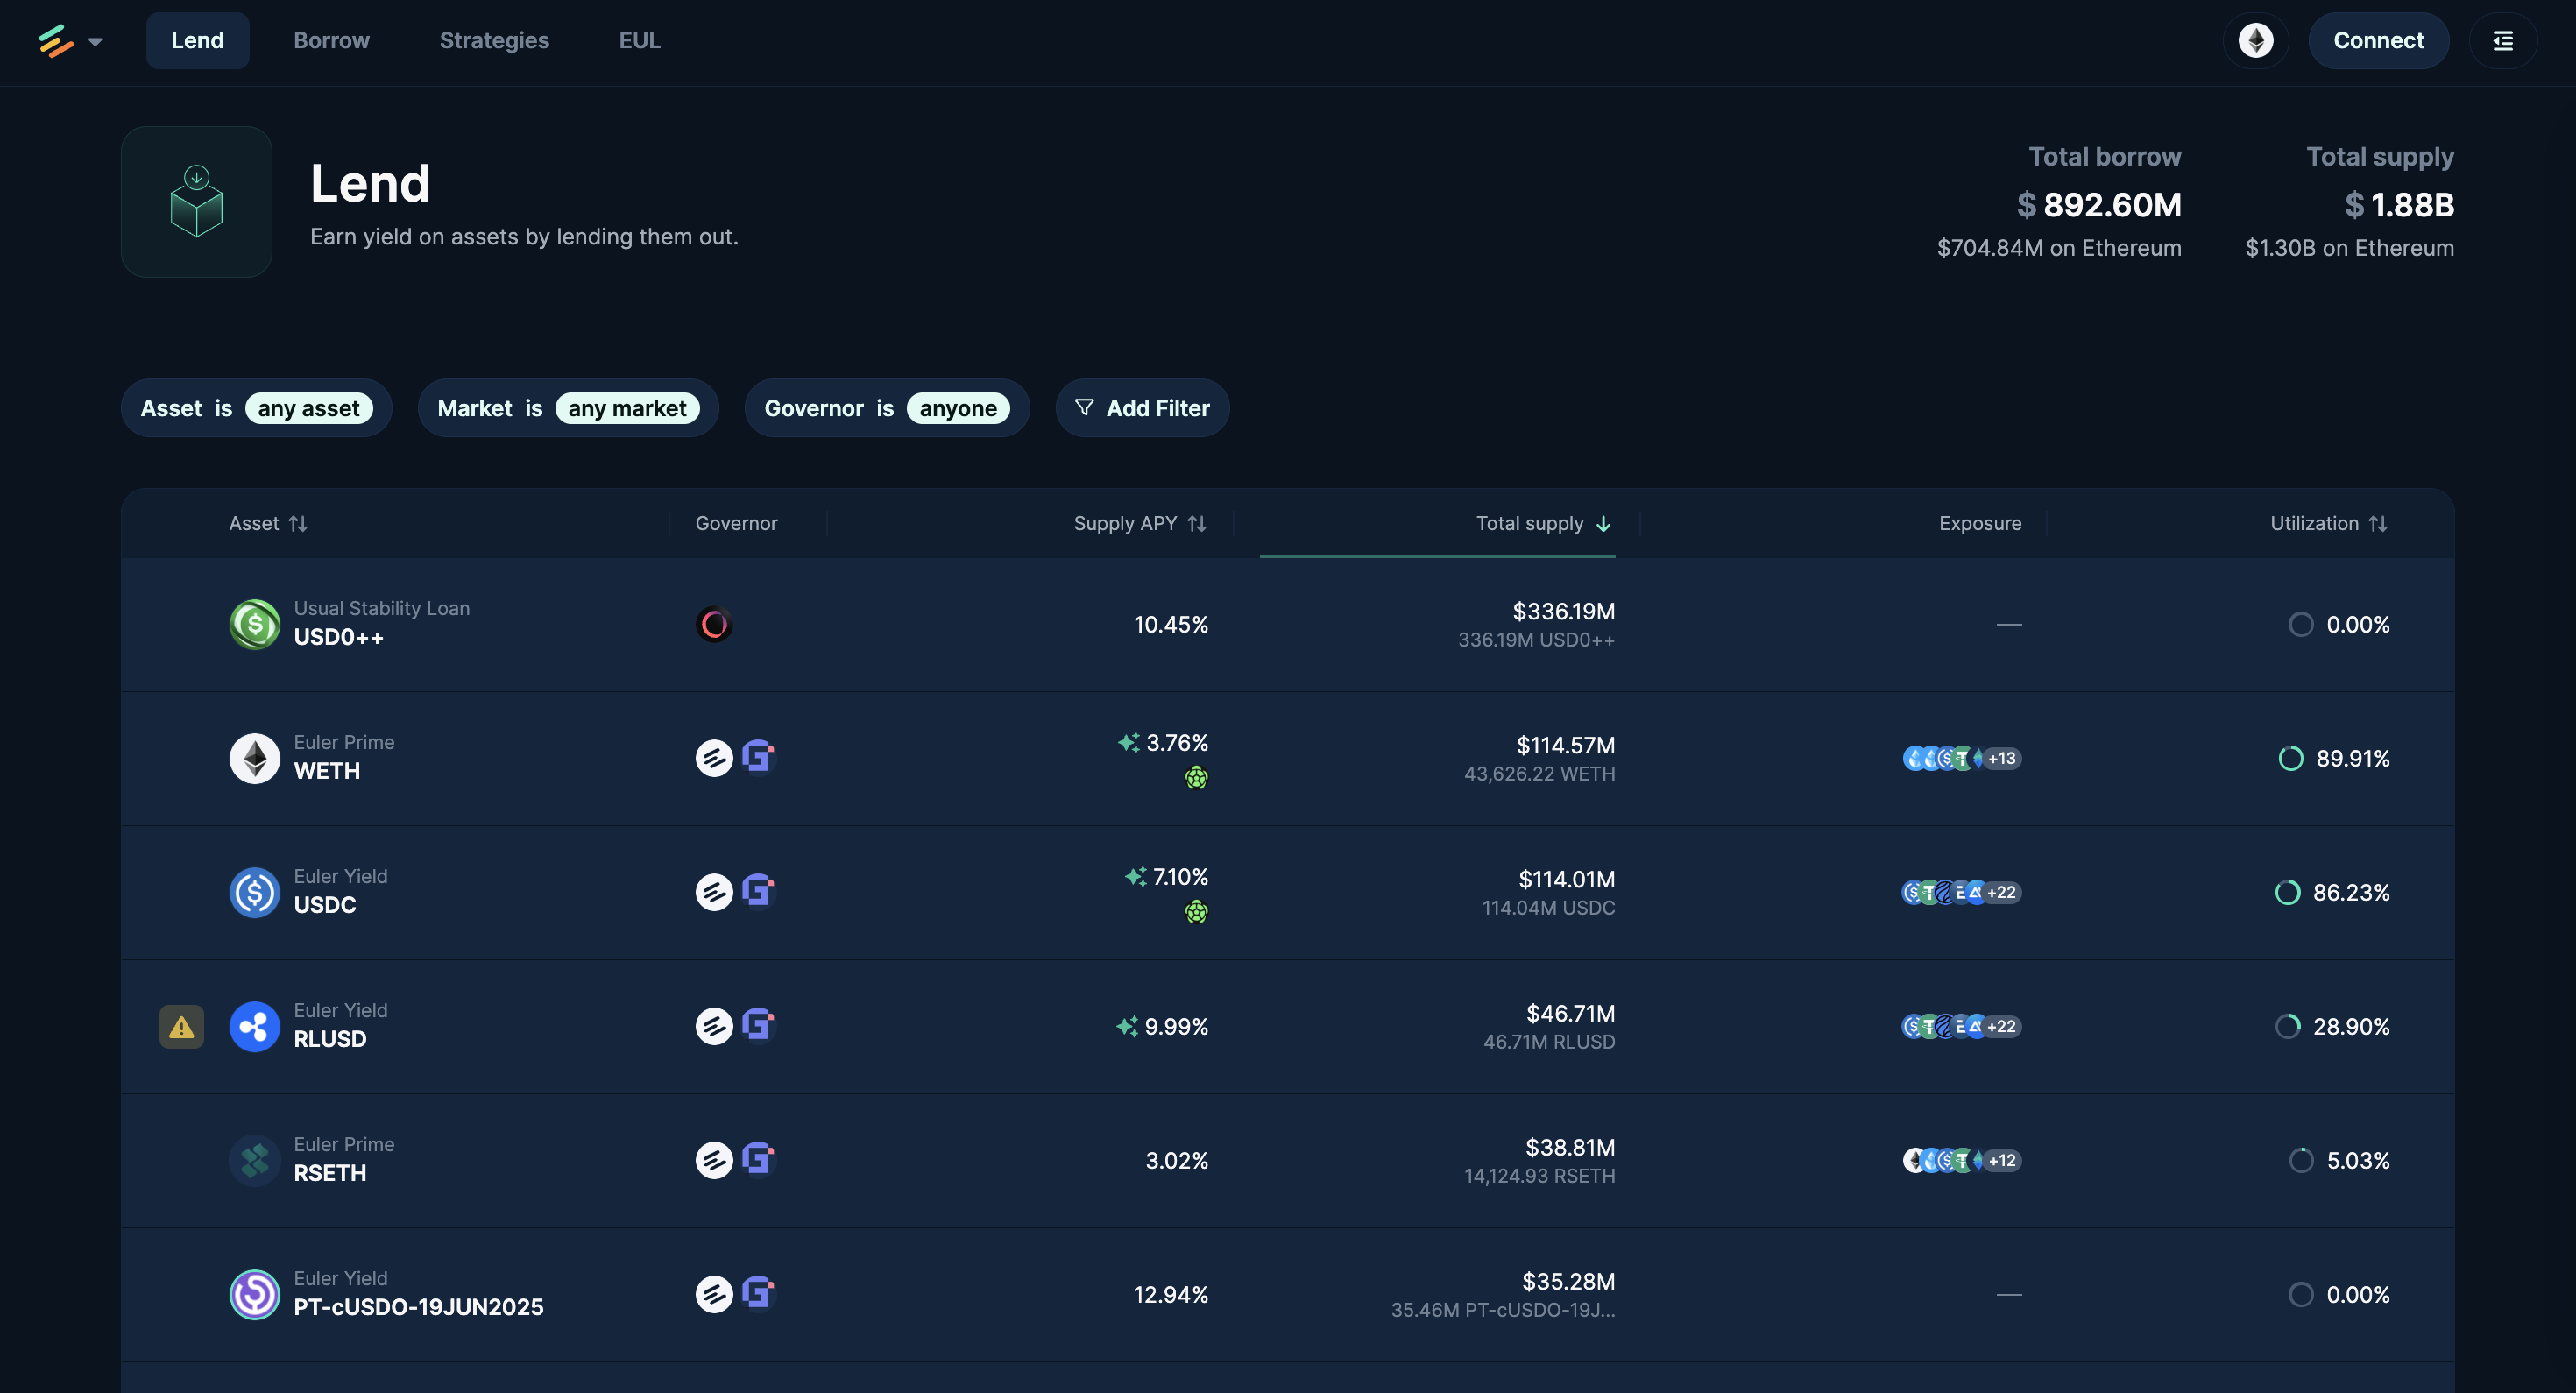
Task: Open the Euler Prime WETH market
Action: pos(1288,758)
